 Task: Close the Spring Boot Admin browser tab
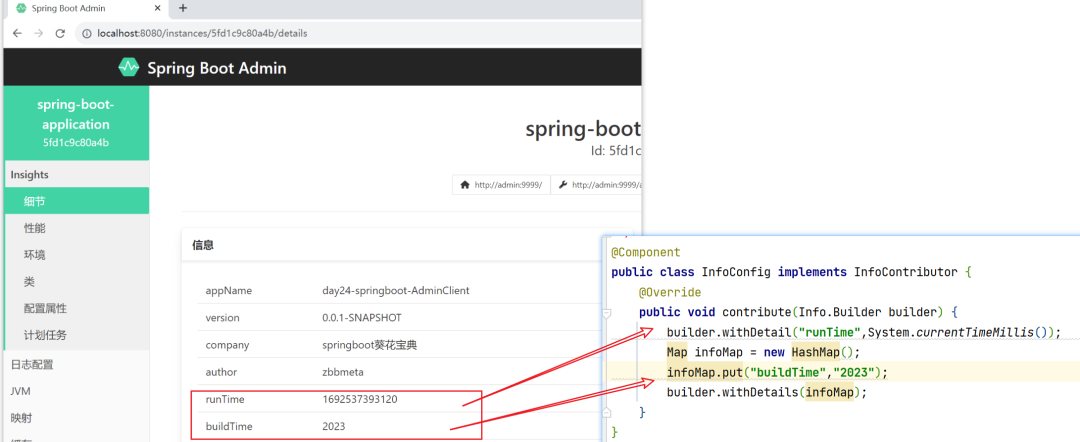(158, 8)
